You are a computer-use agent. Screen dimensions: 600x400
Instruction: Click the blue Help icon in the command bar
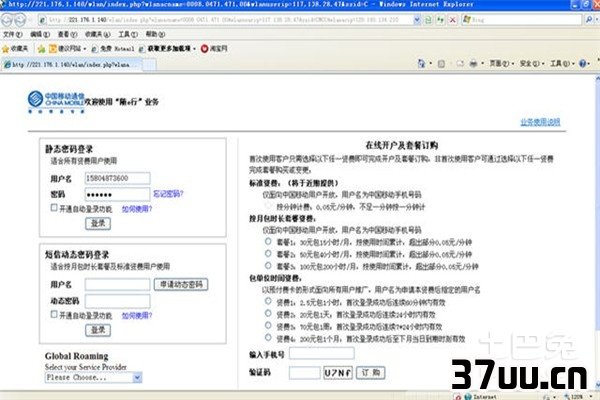pos(582,64)
